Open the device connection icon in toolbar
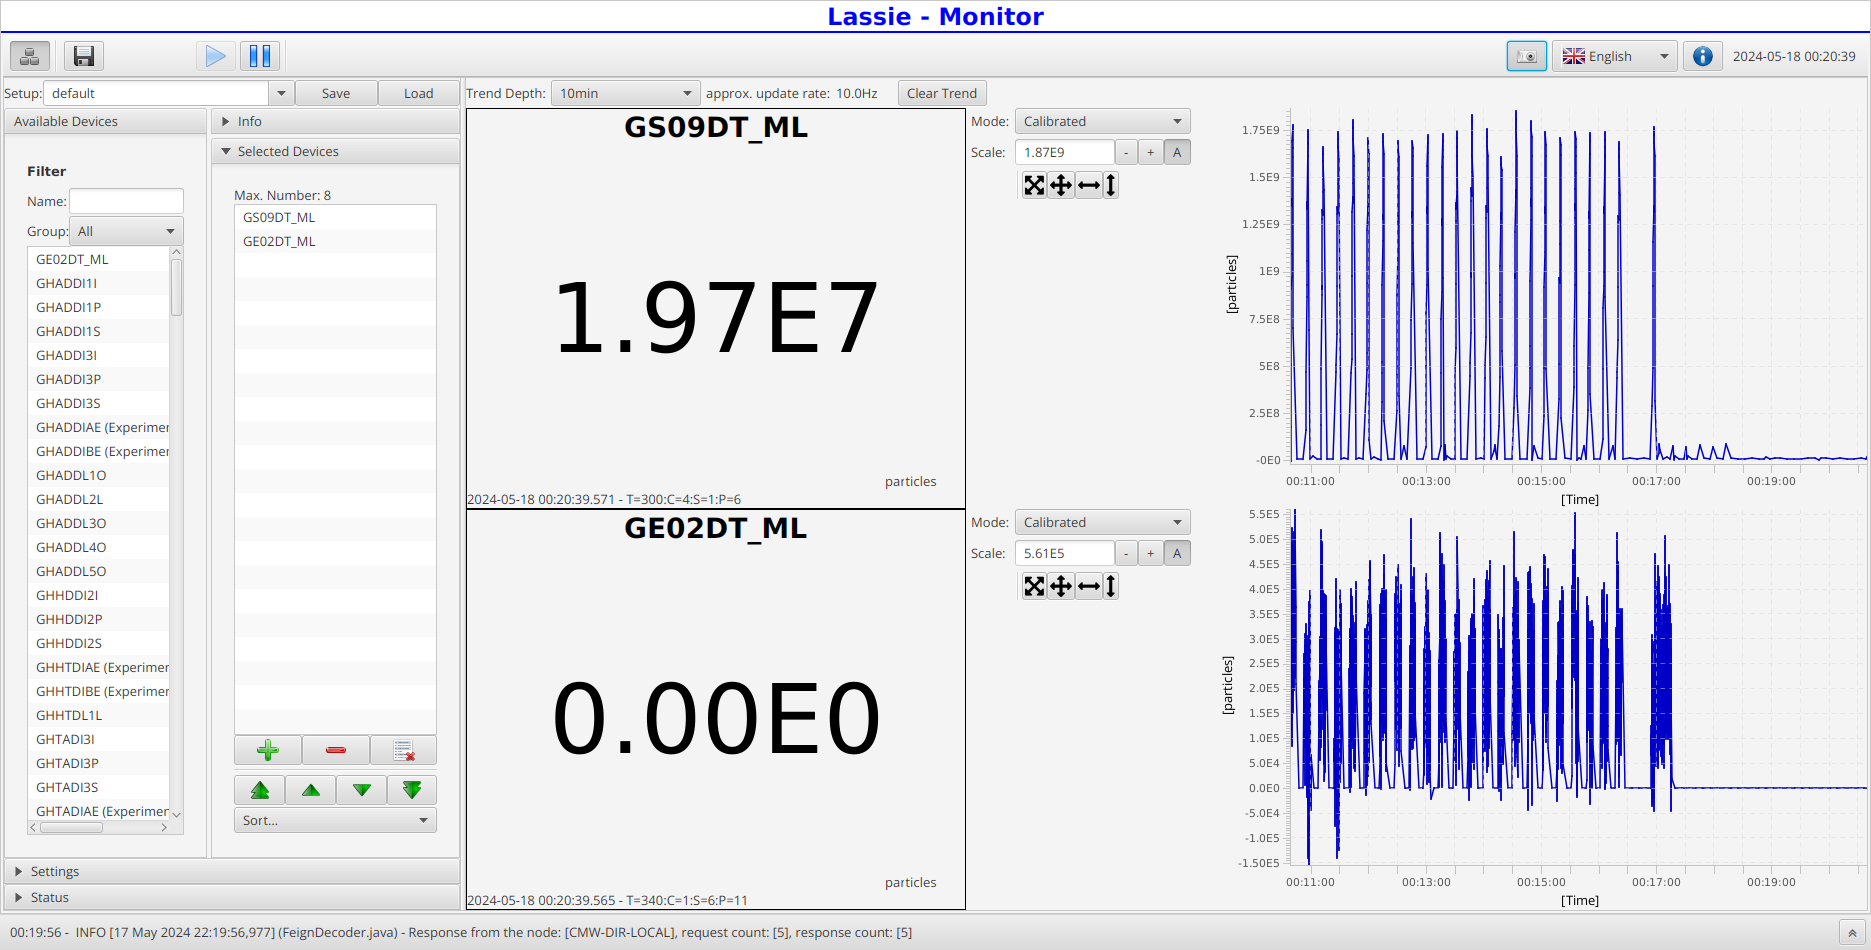Viewport: 1871px width, 950px height. coord(30,56)
